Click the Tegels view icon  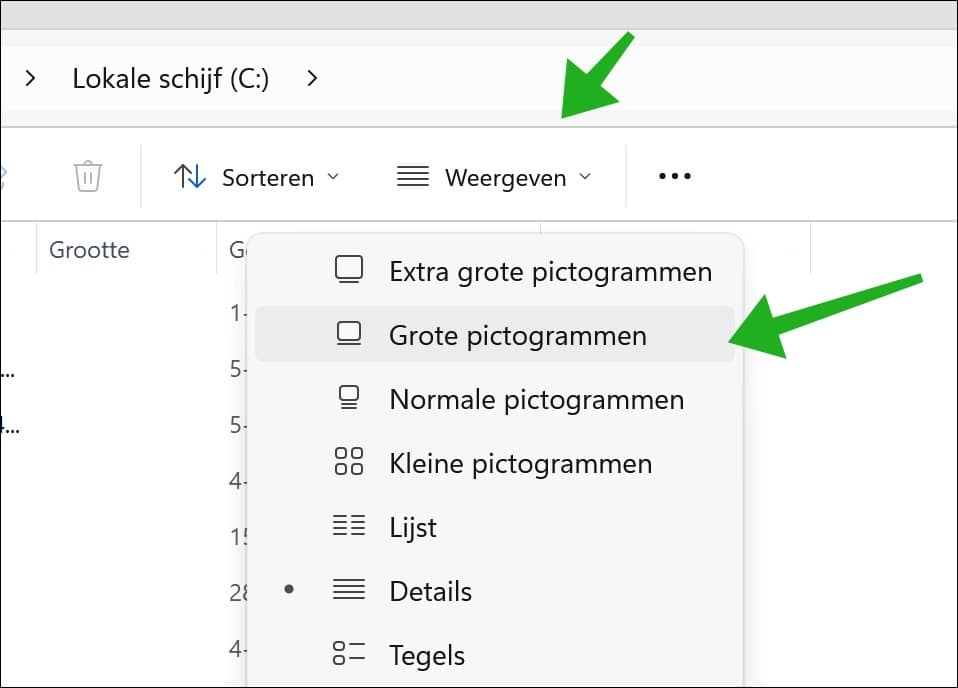point(349,654)
